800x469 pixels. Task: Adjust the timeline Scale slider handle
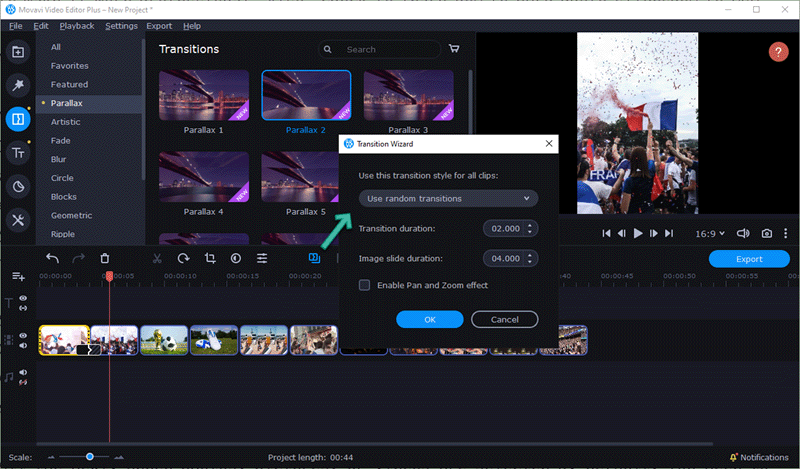[90, 457]
